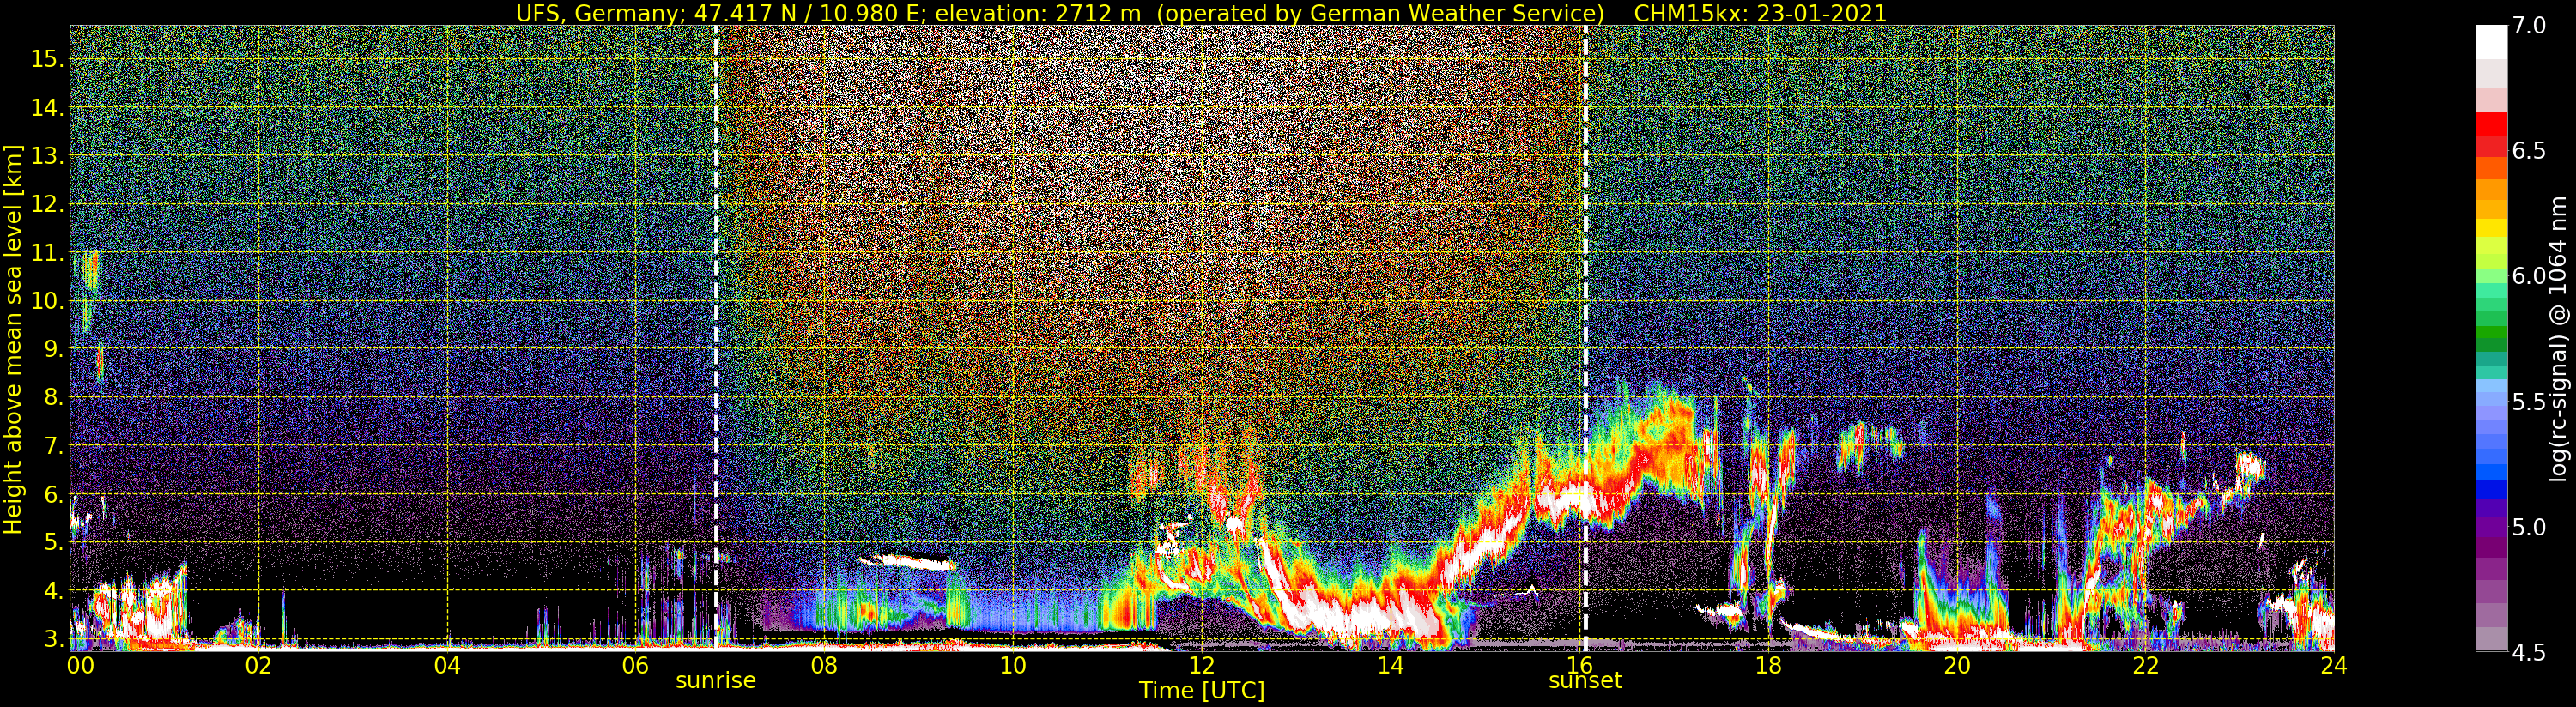
Task: Click the '11.' height tick label
Action: coord(47,253)
